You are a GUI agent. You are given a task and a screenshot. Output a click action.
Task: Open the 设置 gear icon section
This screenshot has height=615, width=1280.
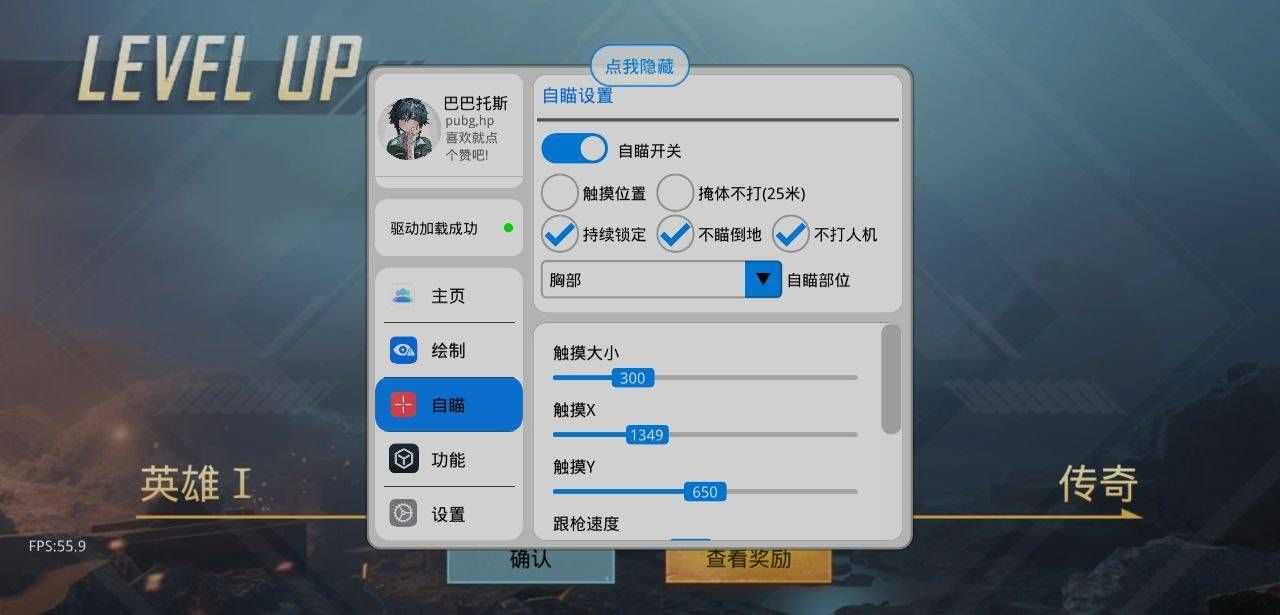[403, 514]
